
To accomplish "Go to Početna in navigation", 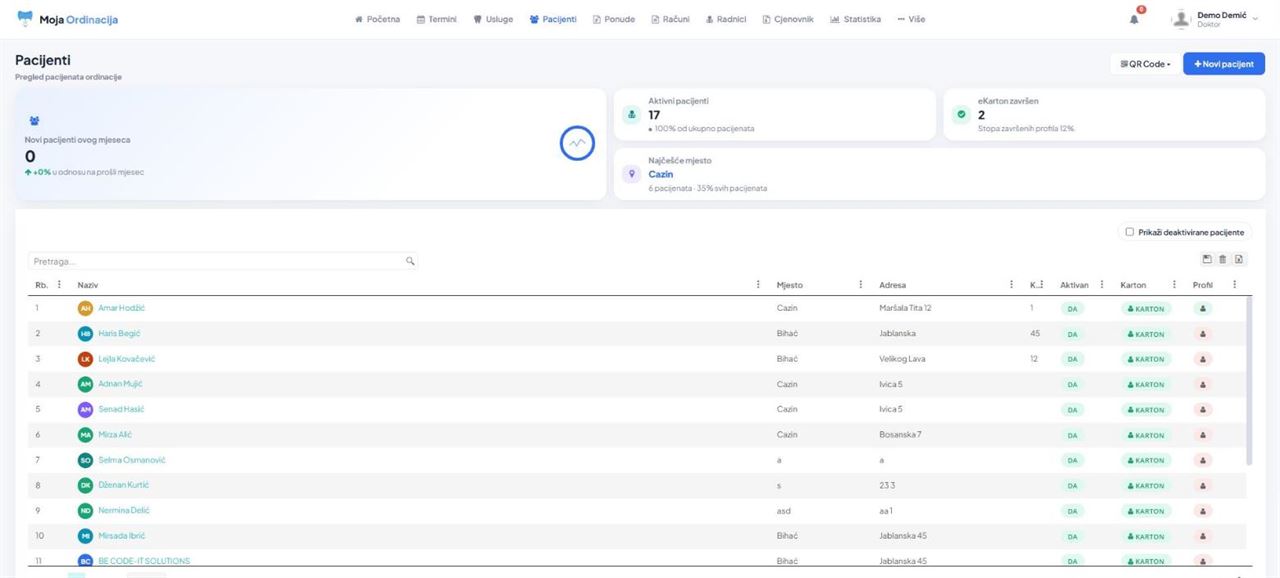I will click(x=377, y=19).
